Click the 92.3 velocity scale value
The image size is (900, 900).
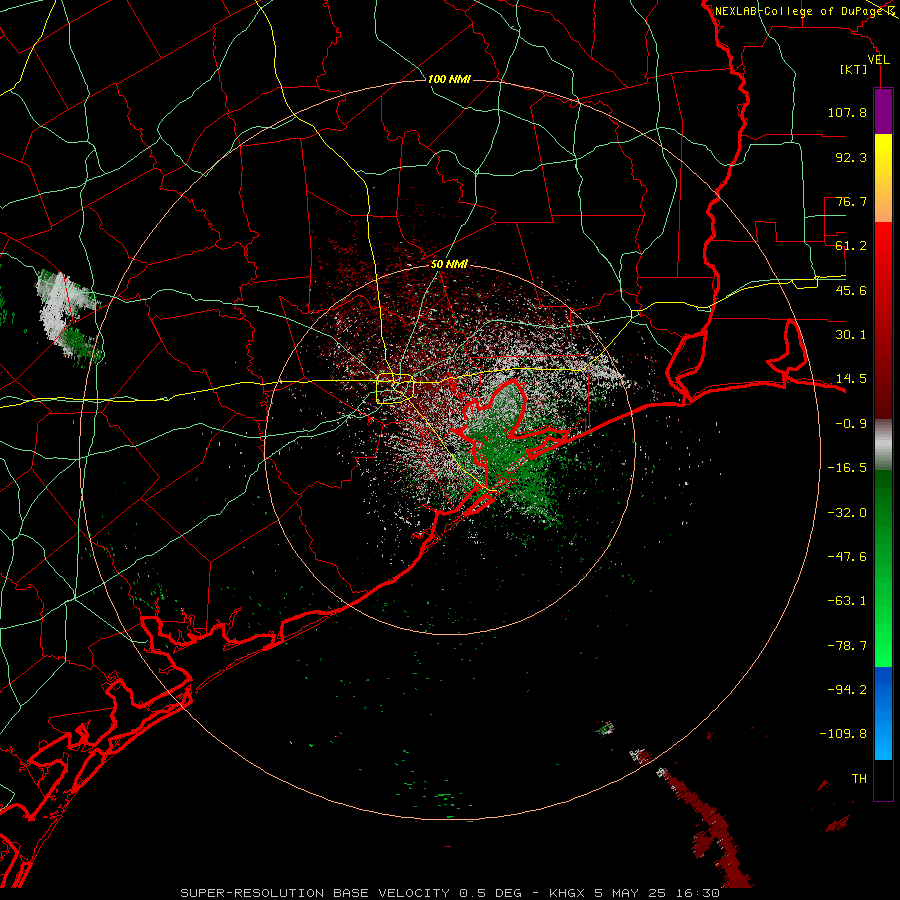(x=851, y=157)
